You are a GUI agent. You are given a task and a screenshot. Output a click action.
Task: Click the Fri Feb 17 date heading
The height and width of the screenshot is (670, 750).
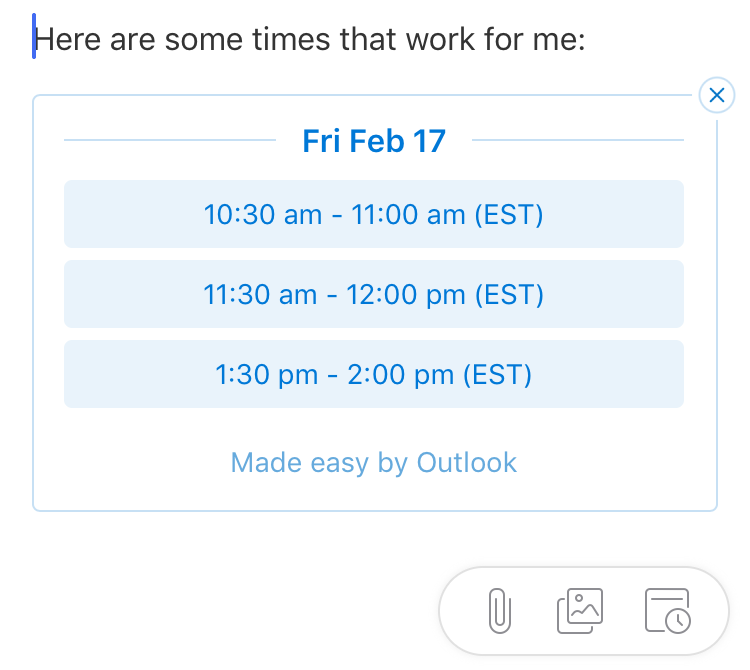[374, 141]
